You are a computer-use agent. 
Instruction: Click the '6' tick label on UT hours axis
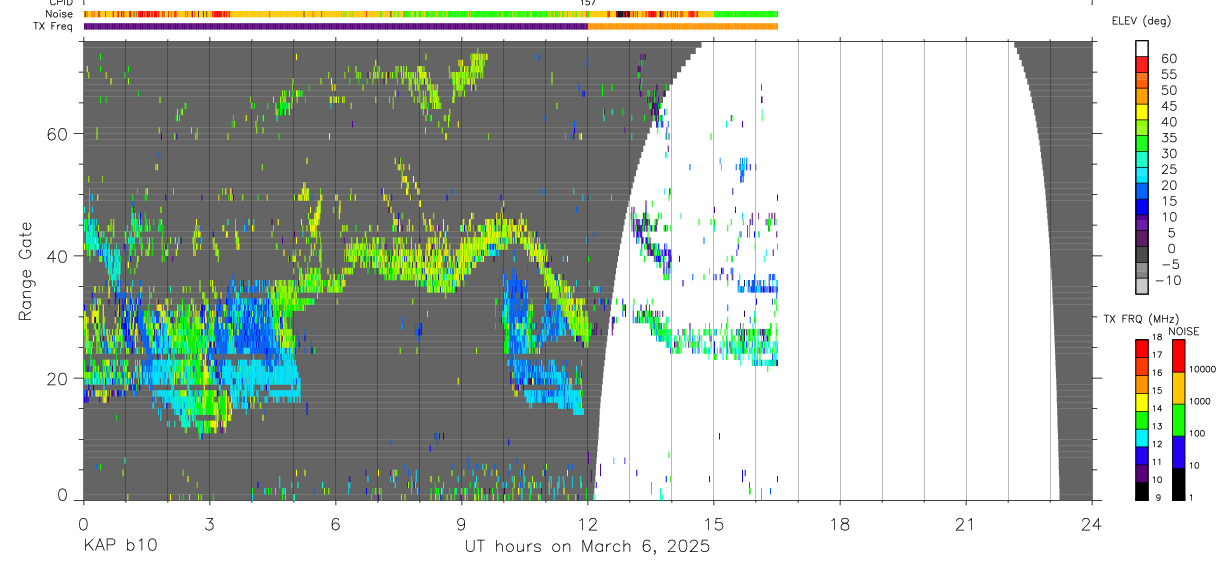[335, 523]
